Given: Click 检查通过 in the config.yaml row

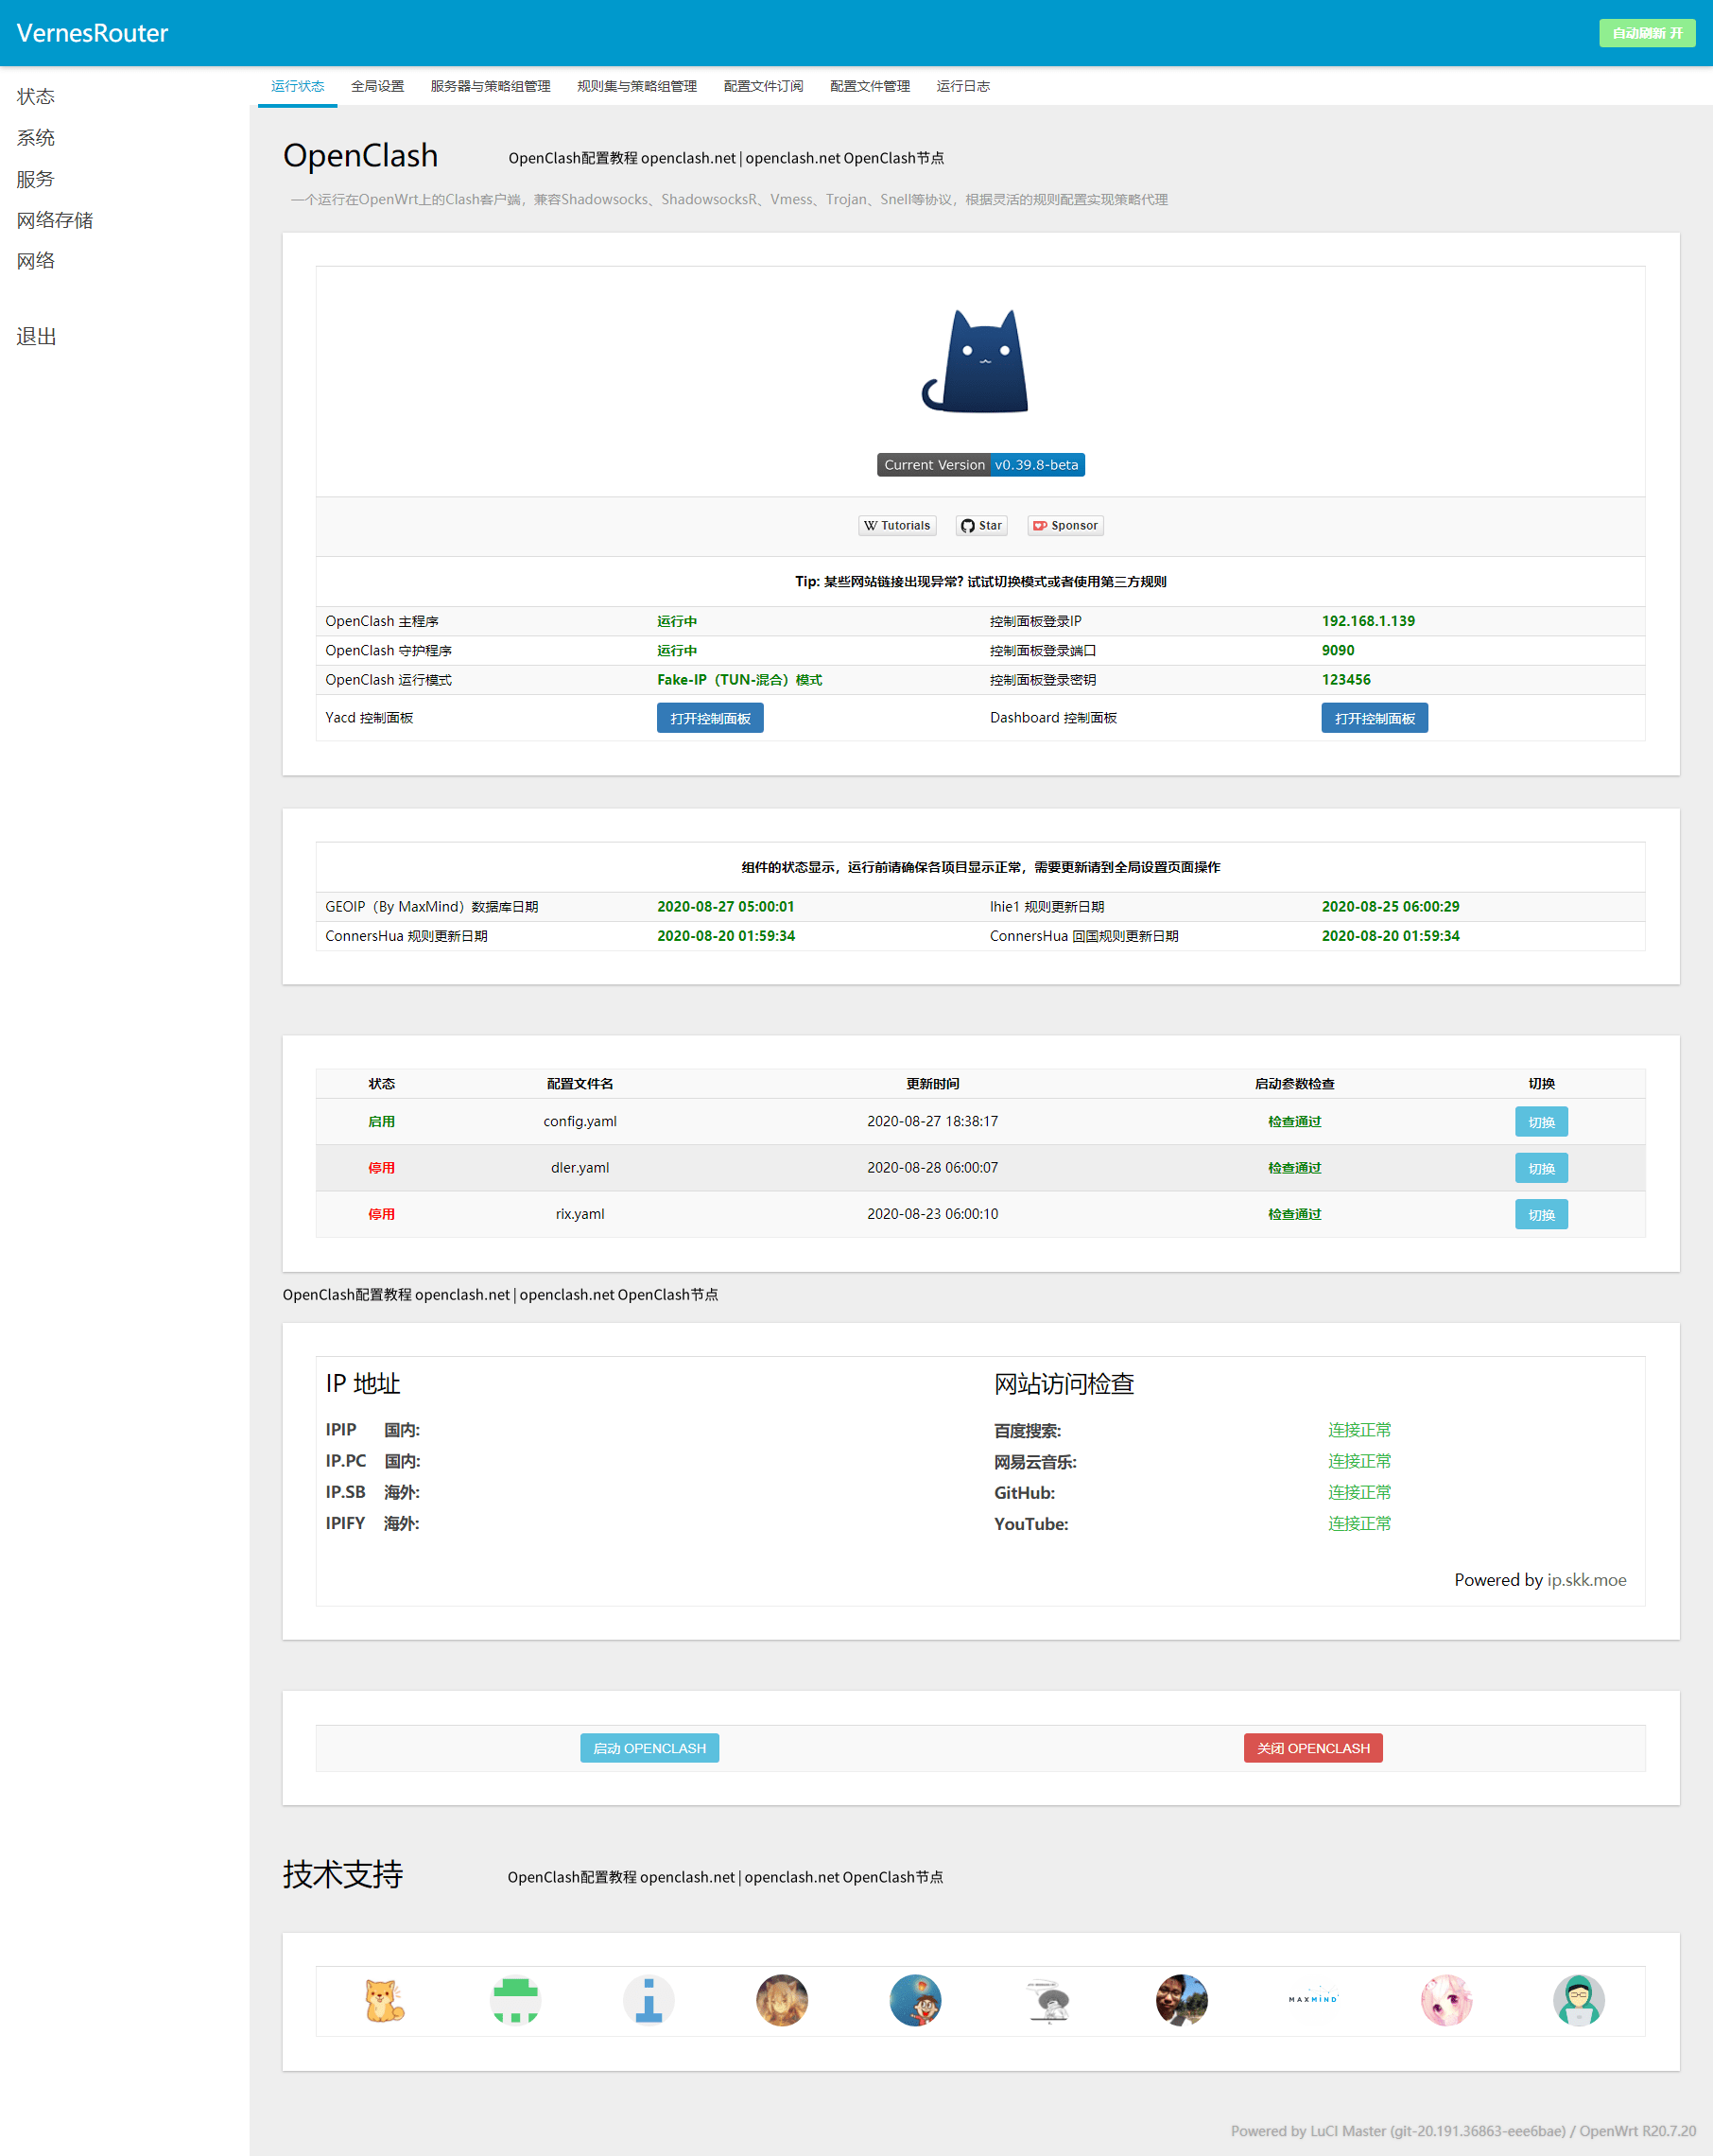Looking at the screenshot, I should 1295,1121.
